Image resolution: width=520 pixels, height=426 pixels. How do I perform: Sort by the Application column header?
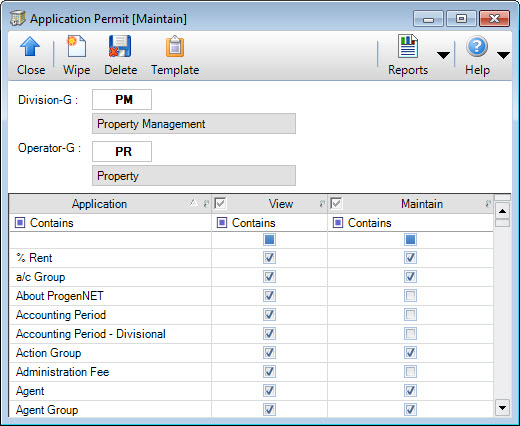pyautogui.click(x=99, y=204)
